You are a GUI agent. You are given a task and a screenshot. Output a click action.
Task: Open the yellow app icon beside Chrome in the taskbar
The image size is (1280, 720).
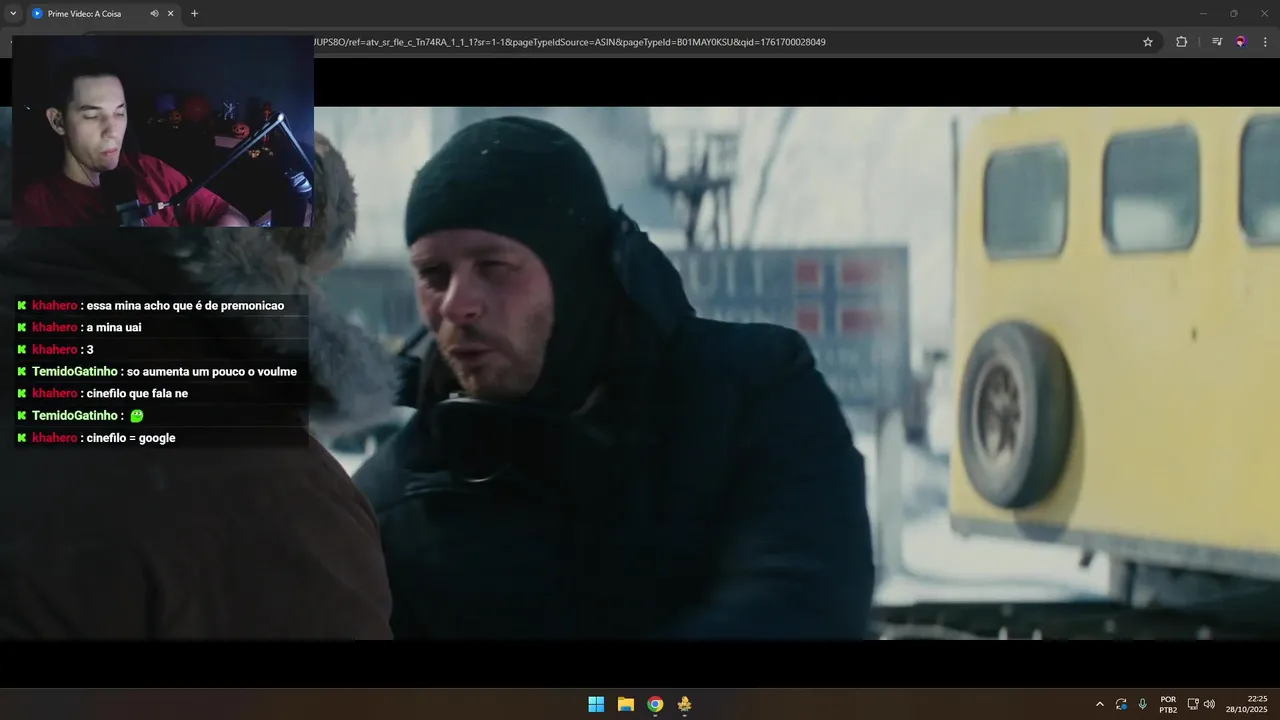[x=684, y=704]
